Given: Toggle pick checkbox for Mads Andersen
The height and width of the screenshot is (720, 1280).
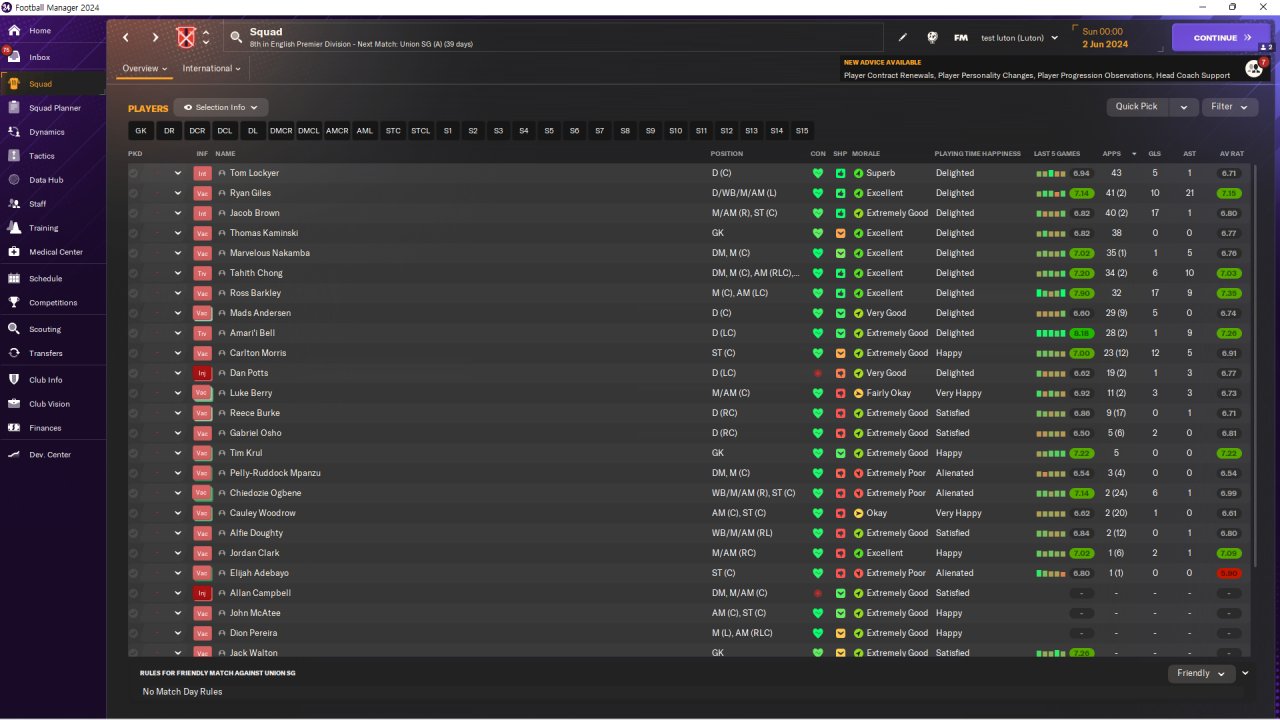Looking at the screenshot, I should (x=134, y=313).
